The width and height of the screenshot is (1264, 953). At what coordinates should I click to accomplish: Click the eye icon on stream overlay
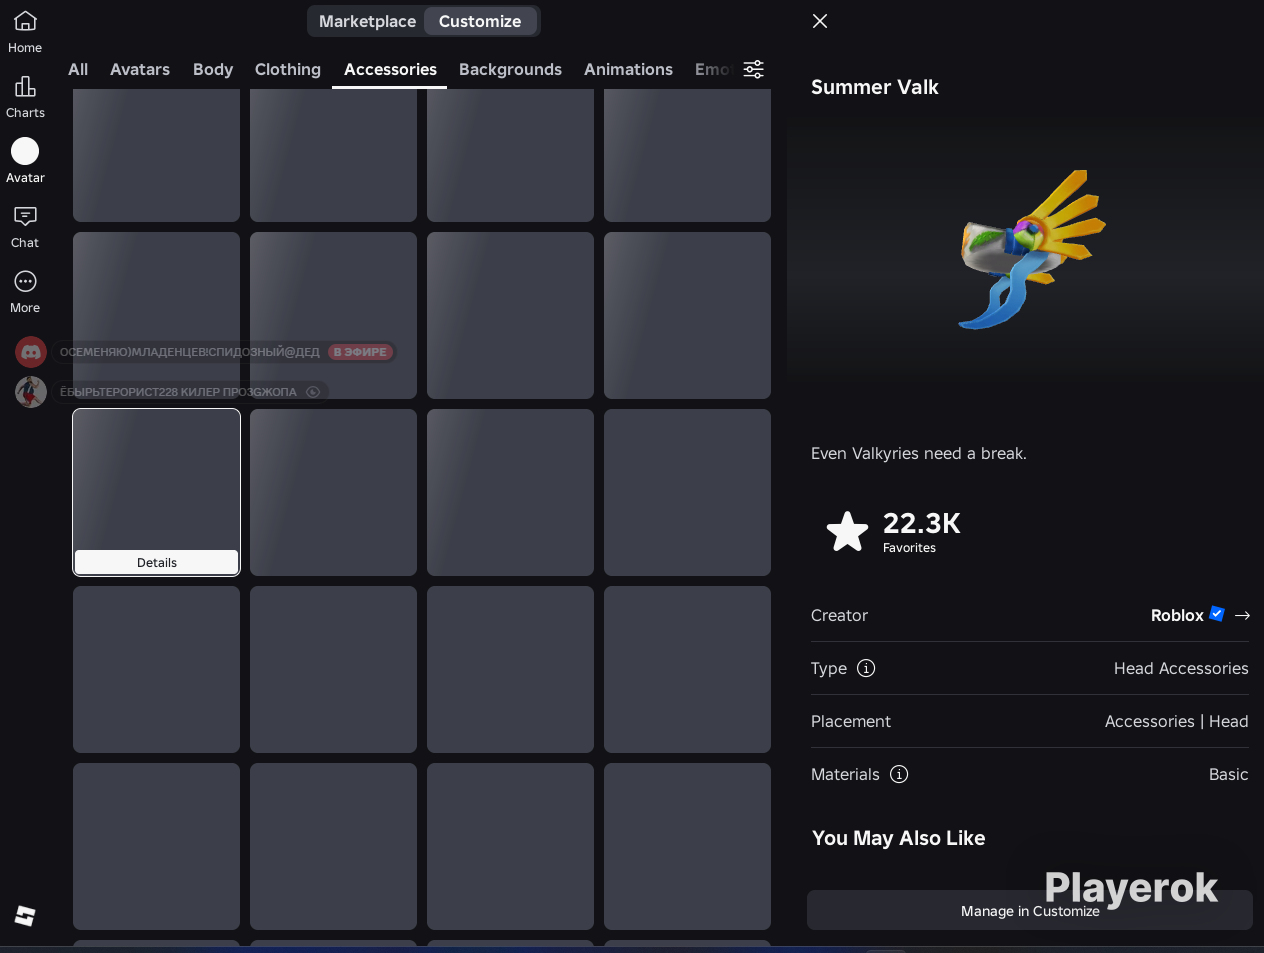(313, 392)
